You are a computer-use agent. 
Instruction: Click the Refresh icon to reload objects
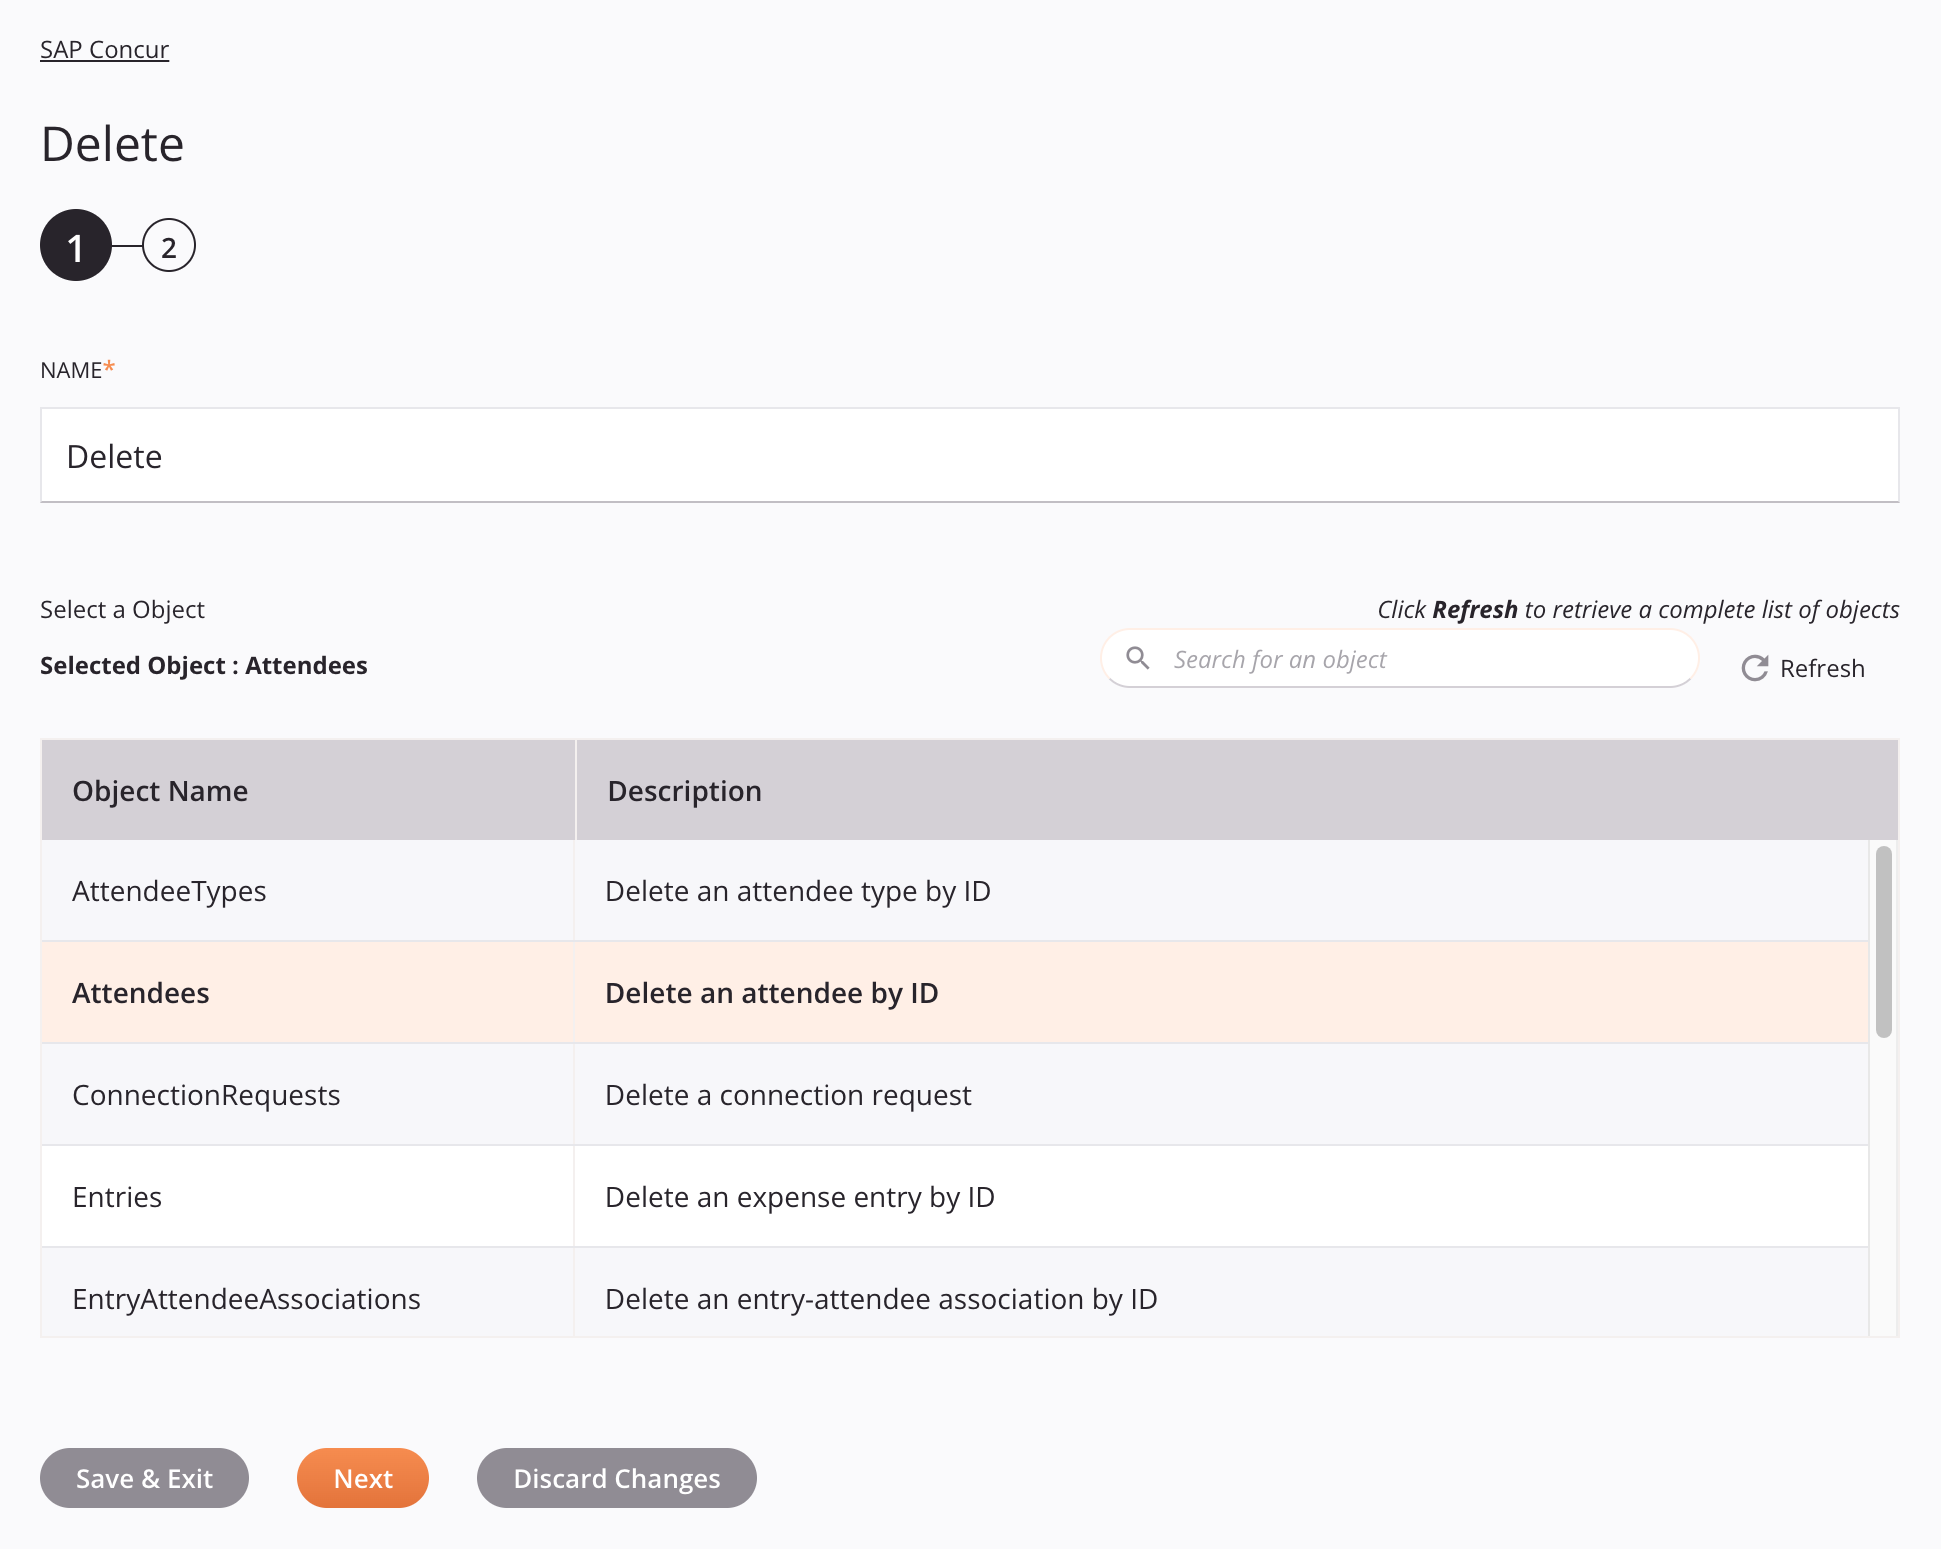pyautogui.click(x=1753, y=667)
